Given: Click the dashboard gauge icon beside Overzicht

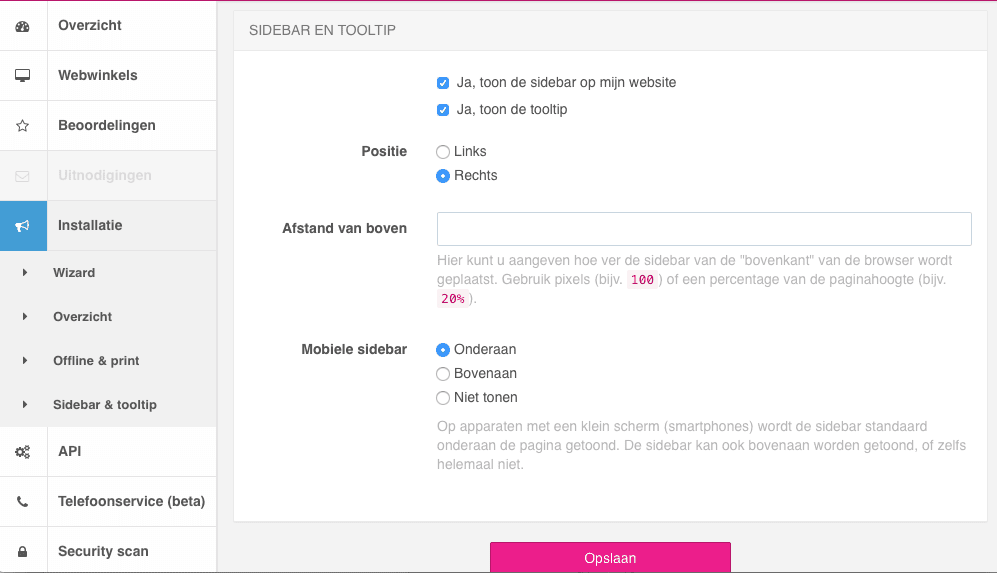Looking at the screenshot, I should point(22,26).
